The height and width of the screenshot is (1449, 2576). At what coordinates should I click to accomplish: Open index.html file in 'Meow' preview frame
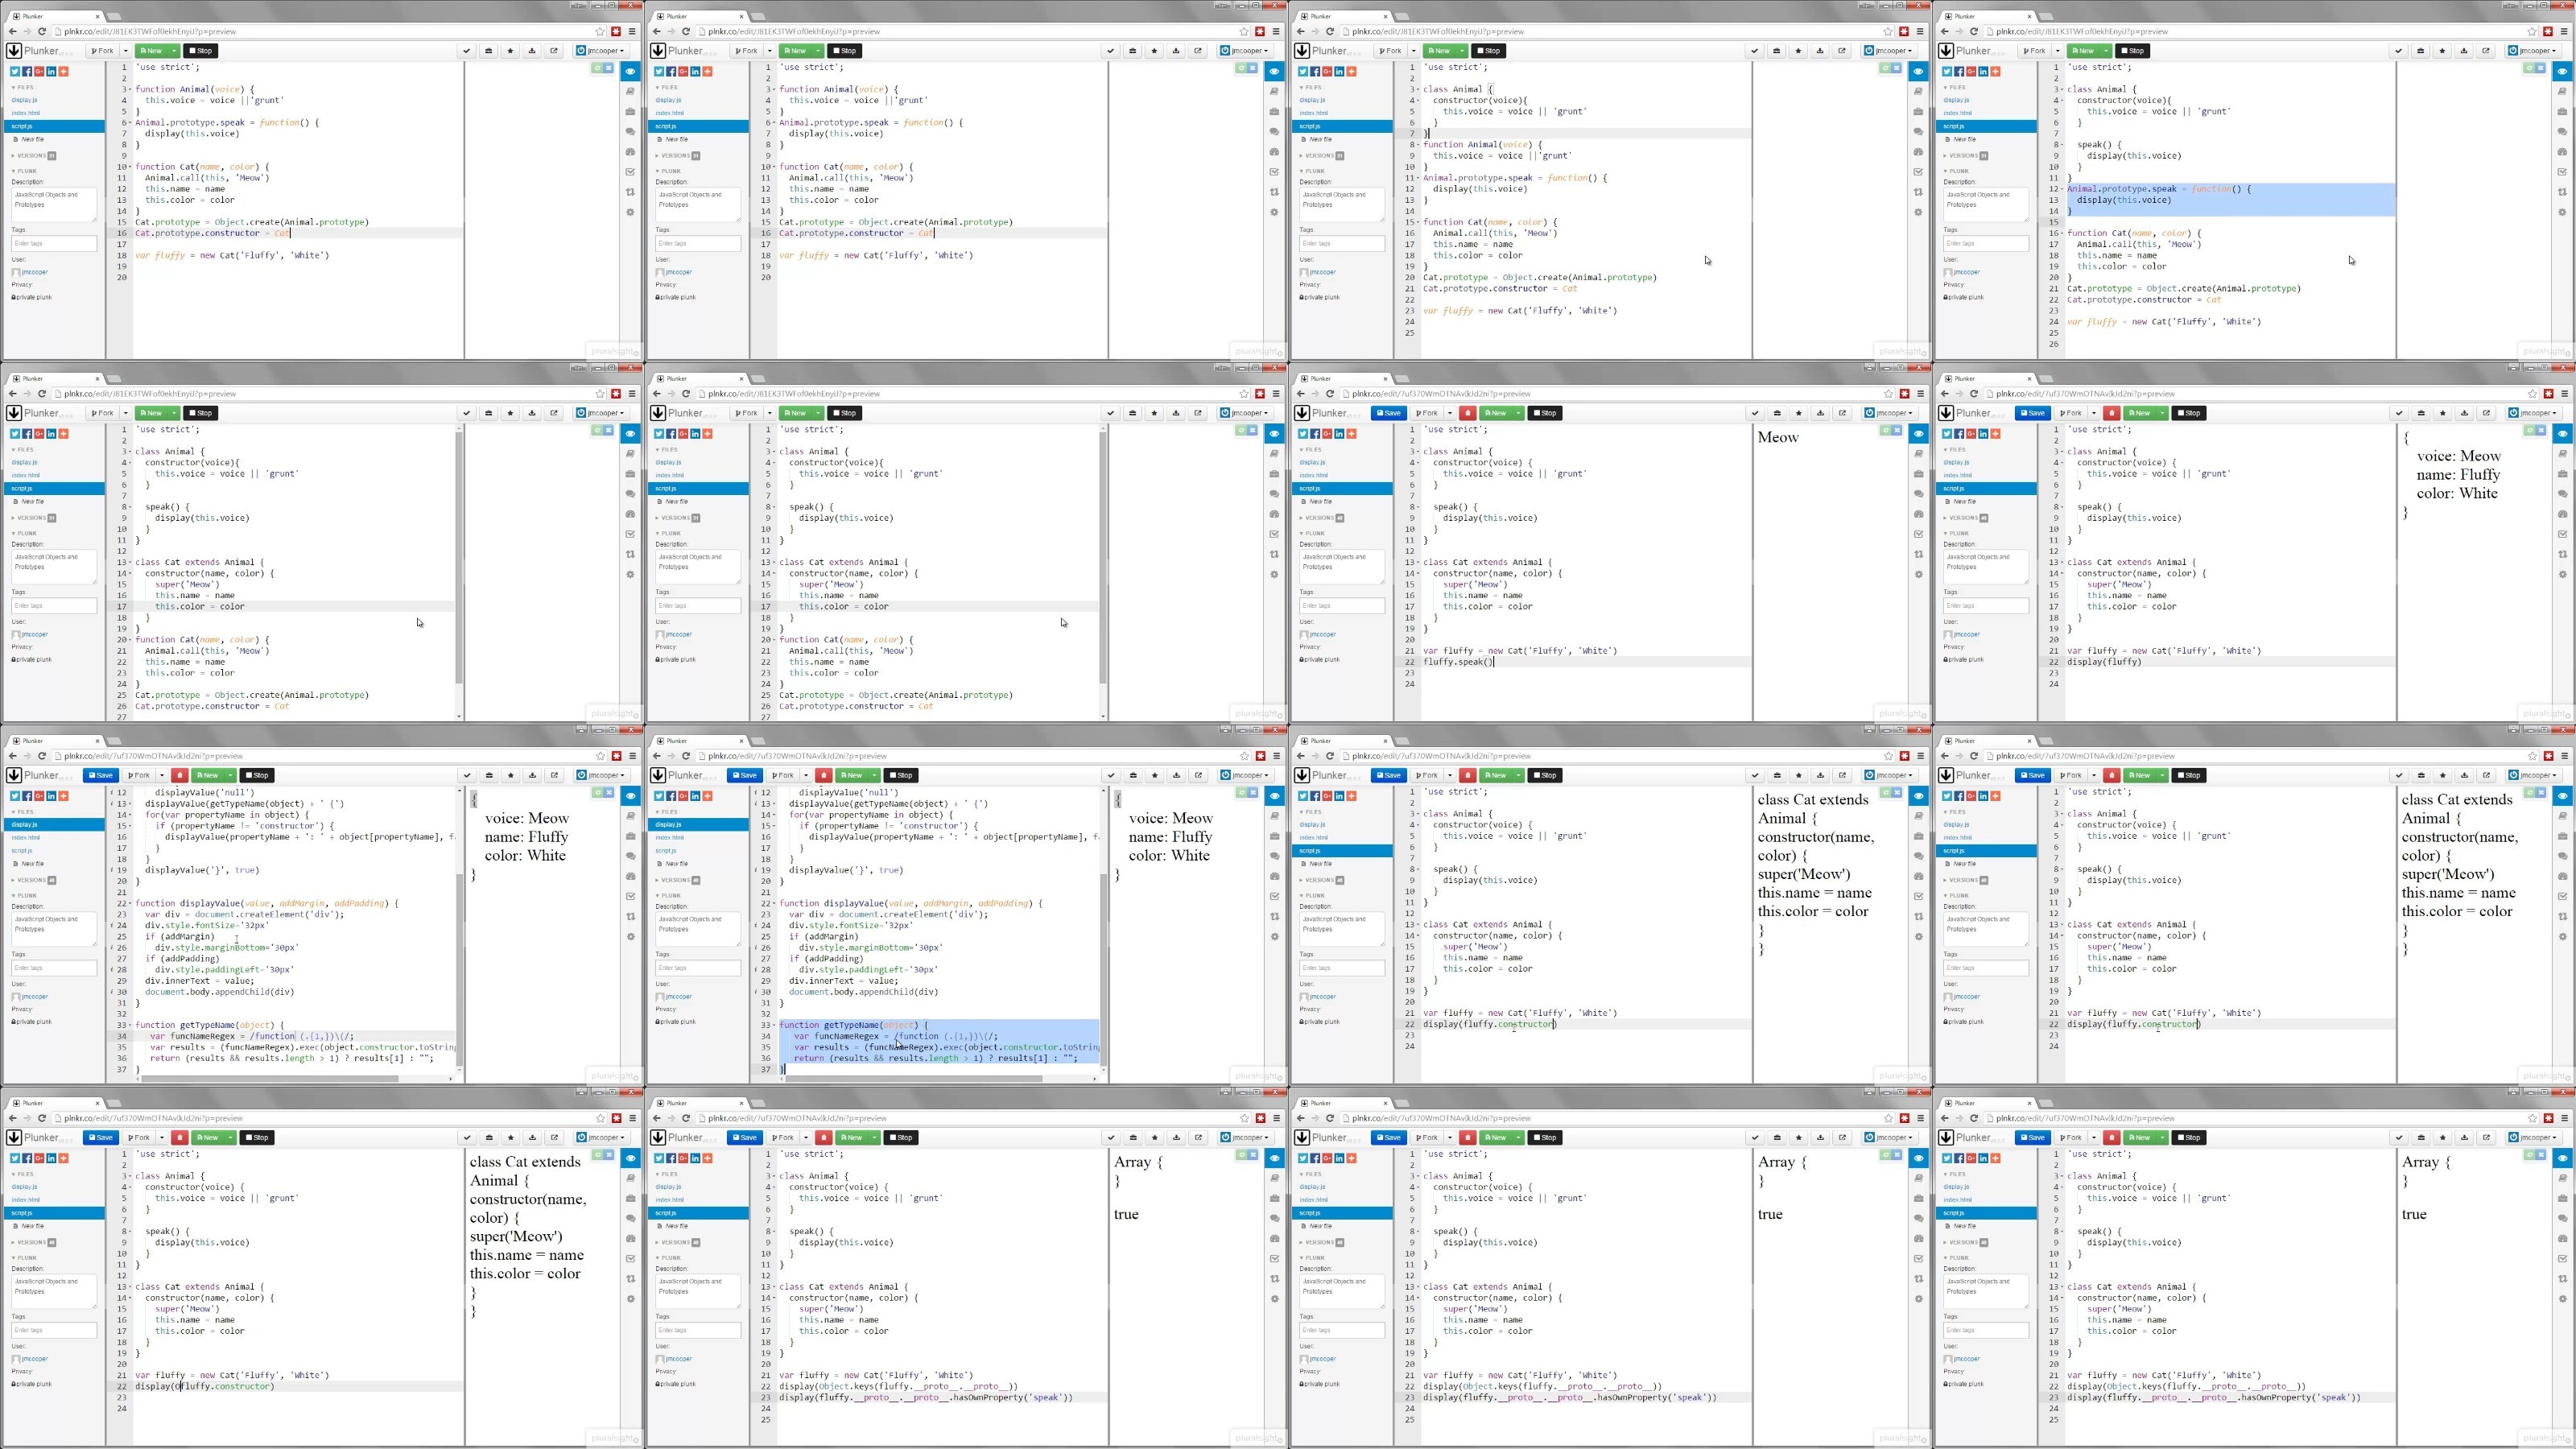click(1314, 475)
